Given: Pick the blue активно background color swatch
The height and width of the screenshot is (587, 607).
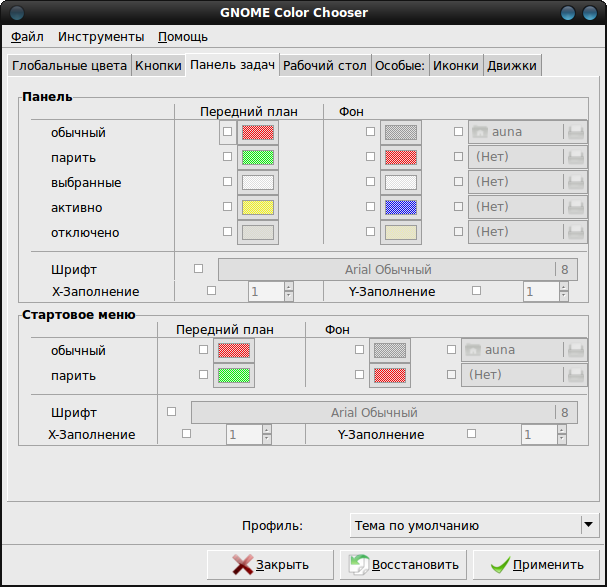Looking at the screenshot, I should coord(401,207).
